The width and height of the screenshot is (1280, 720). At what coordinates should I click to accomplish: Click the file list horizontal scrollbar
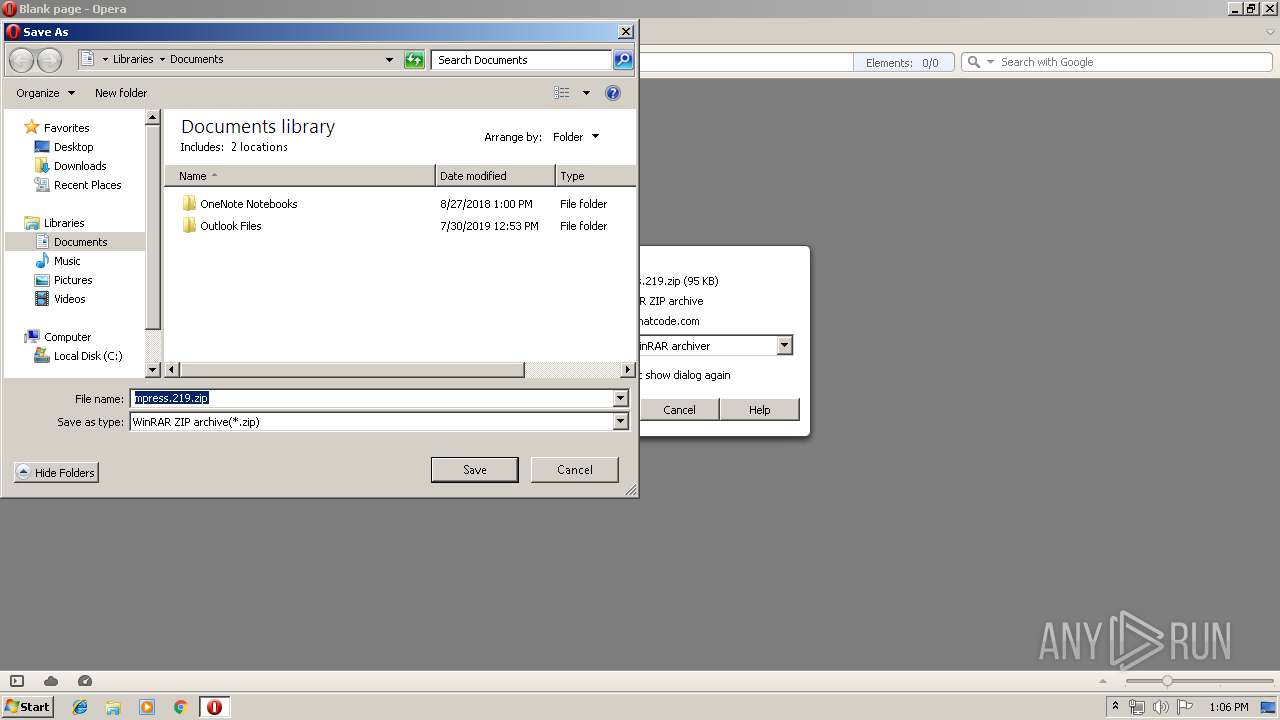coord(351,370)
